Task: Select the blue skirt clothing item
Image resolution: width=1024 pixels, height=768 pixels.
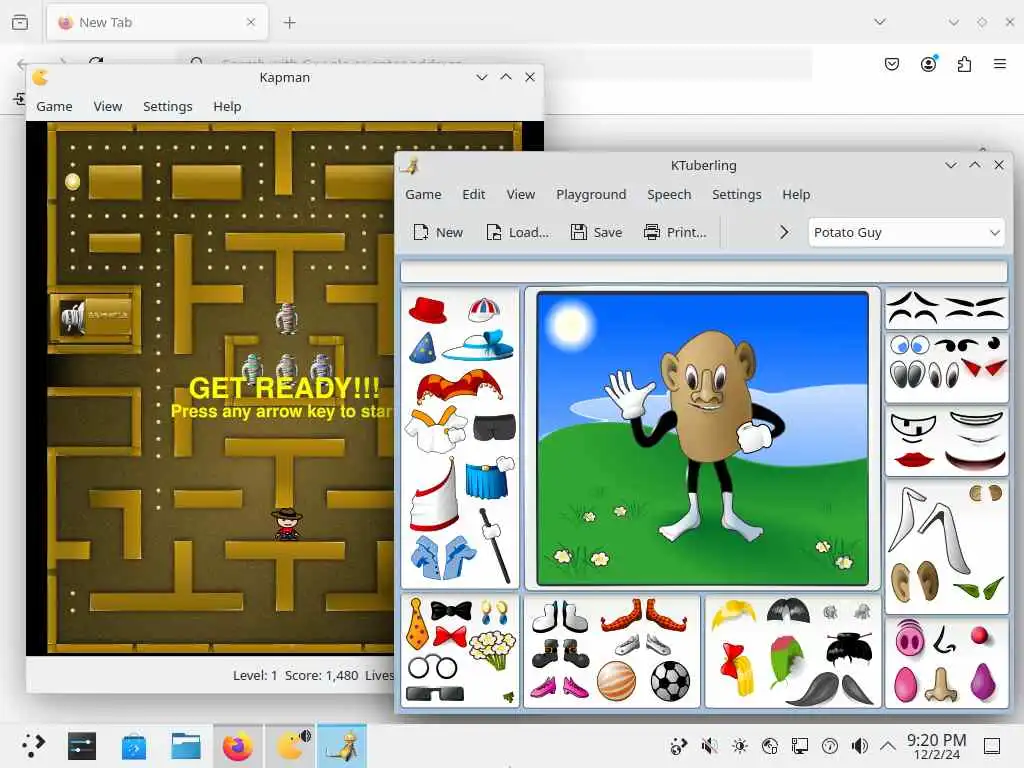Action: pos(488,479)
